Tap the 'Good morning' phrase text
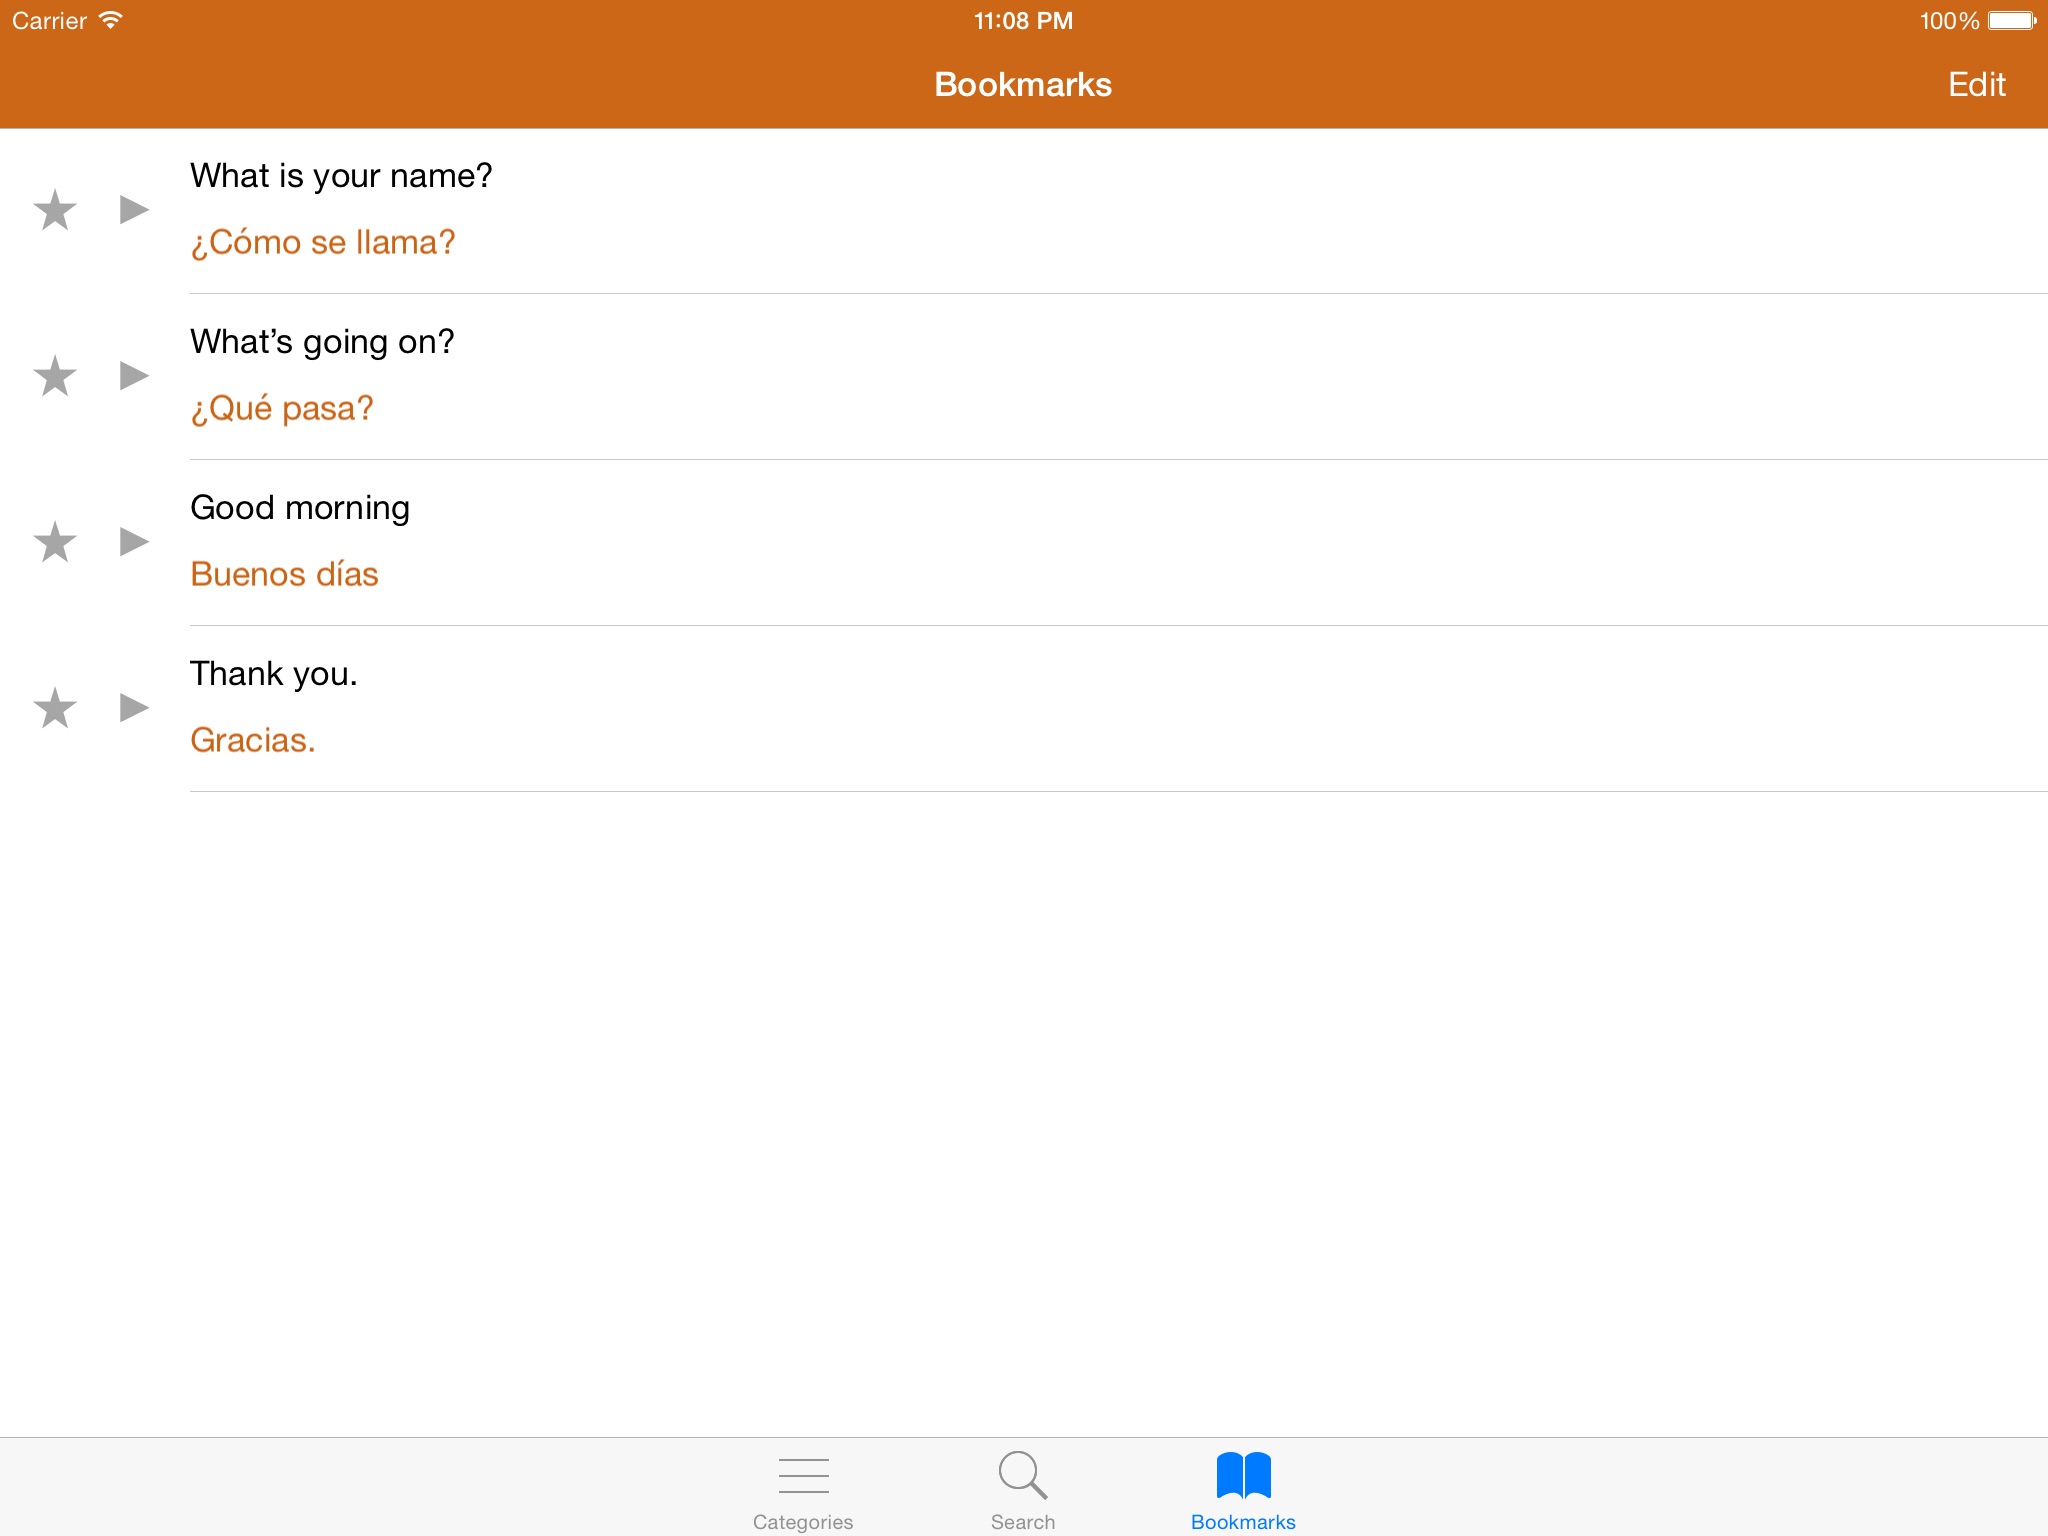This screenshot has width=2048, height=1536. [300, 508]
